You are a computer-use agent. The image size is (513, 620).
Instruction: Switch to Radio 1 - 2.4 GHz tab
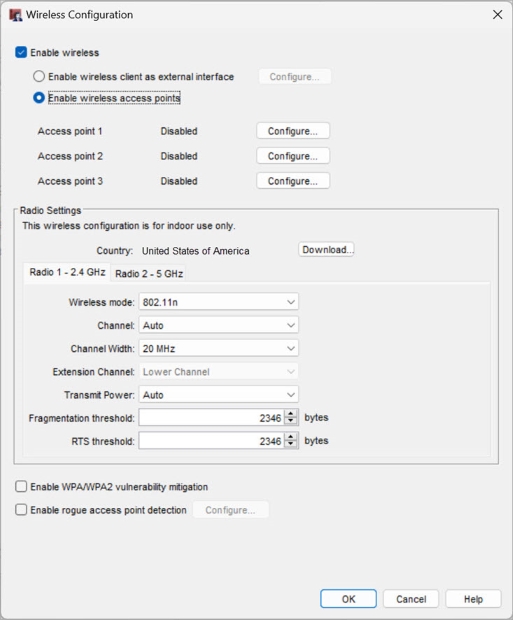pyautogui.click(x=67, y=272)
